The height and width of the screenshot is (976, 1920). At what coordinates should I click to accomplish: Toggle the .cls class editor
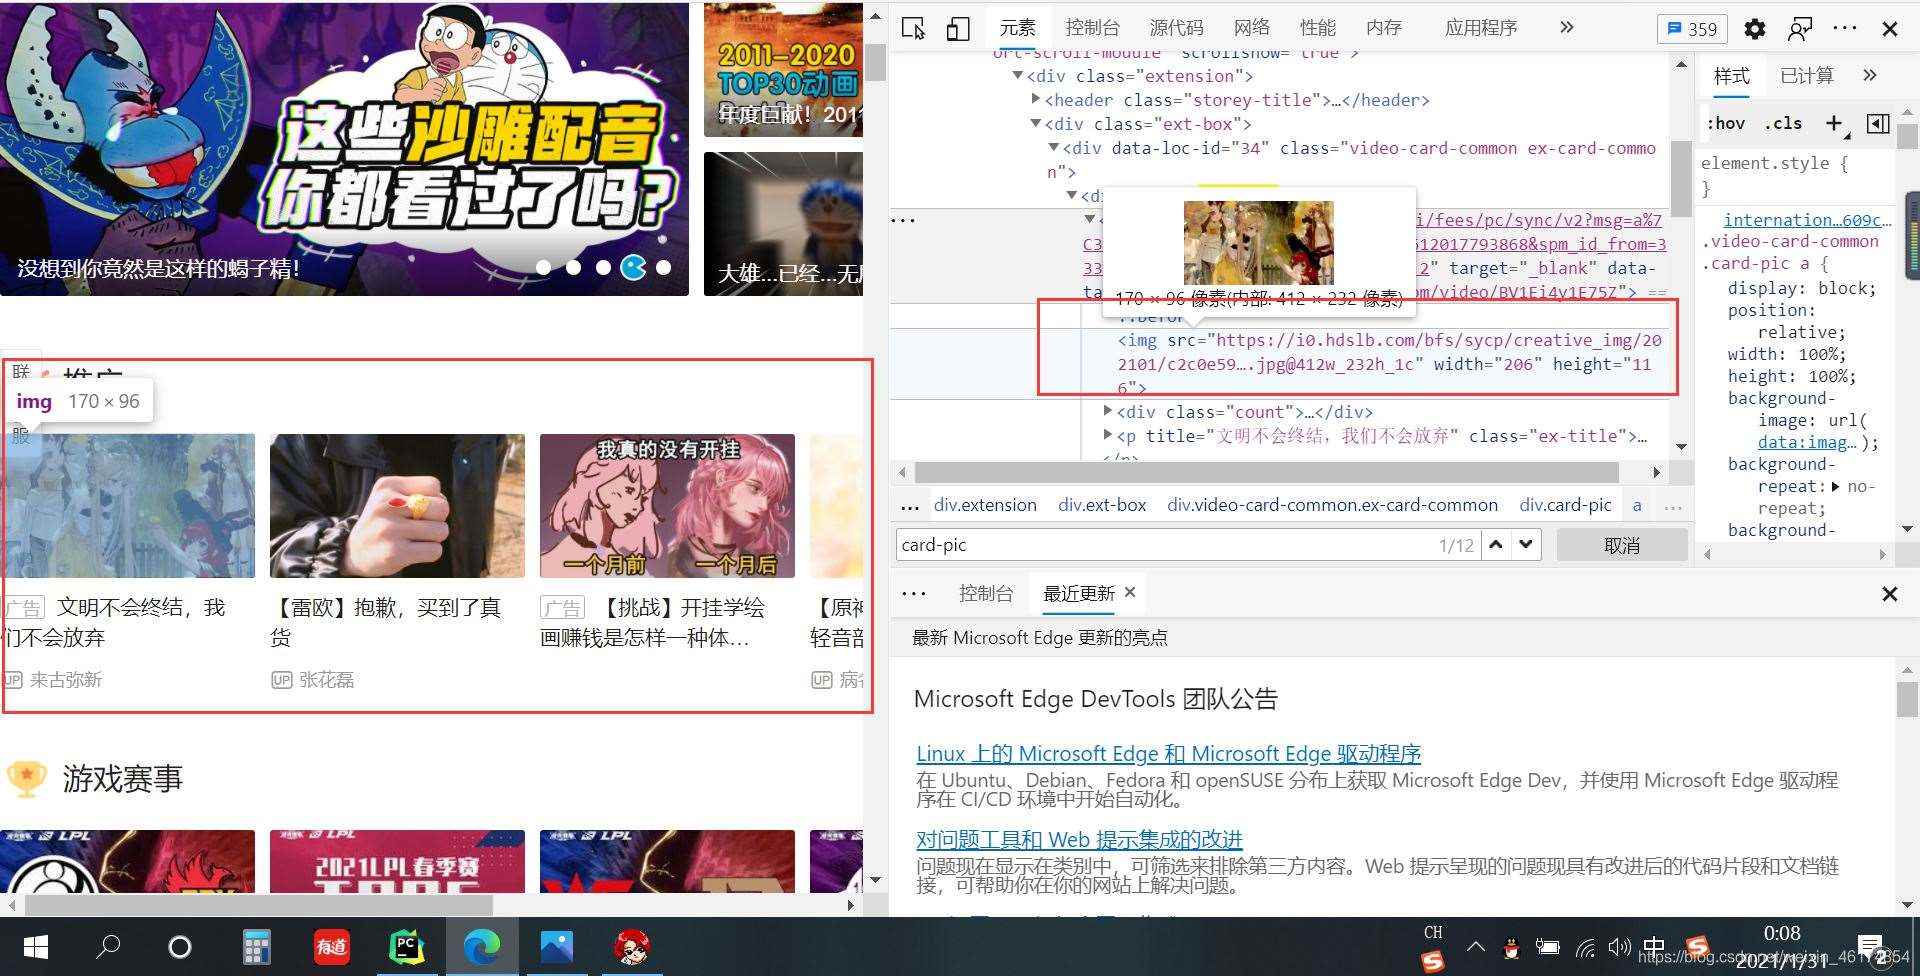pos(1782,123)
